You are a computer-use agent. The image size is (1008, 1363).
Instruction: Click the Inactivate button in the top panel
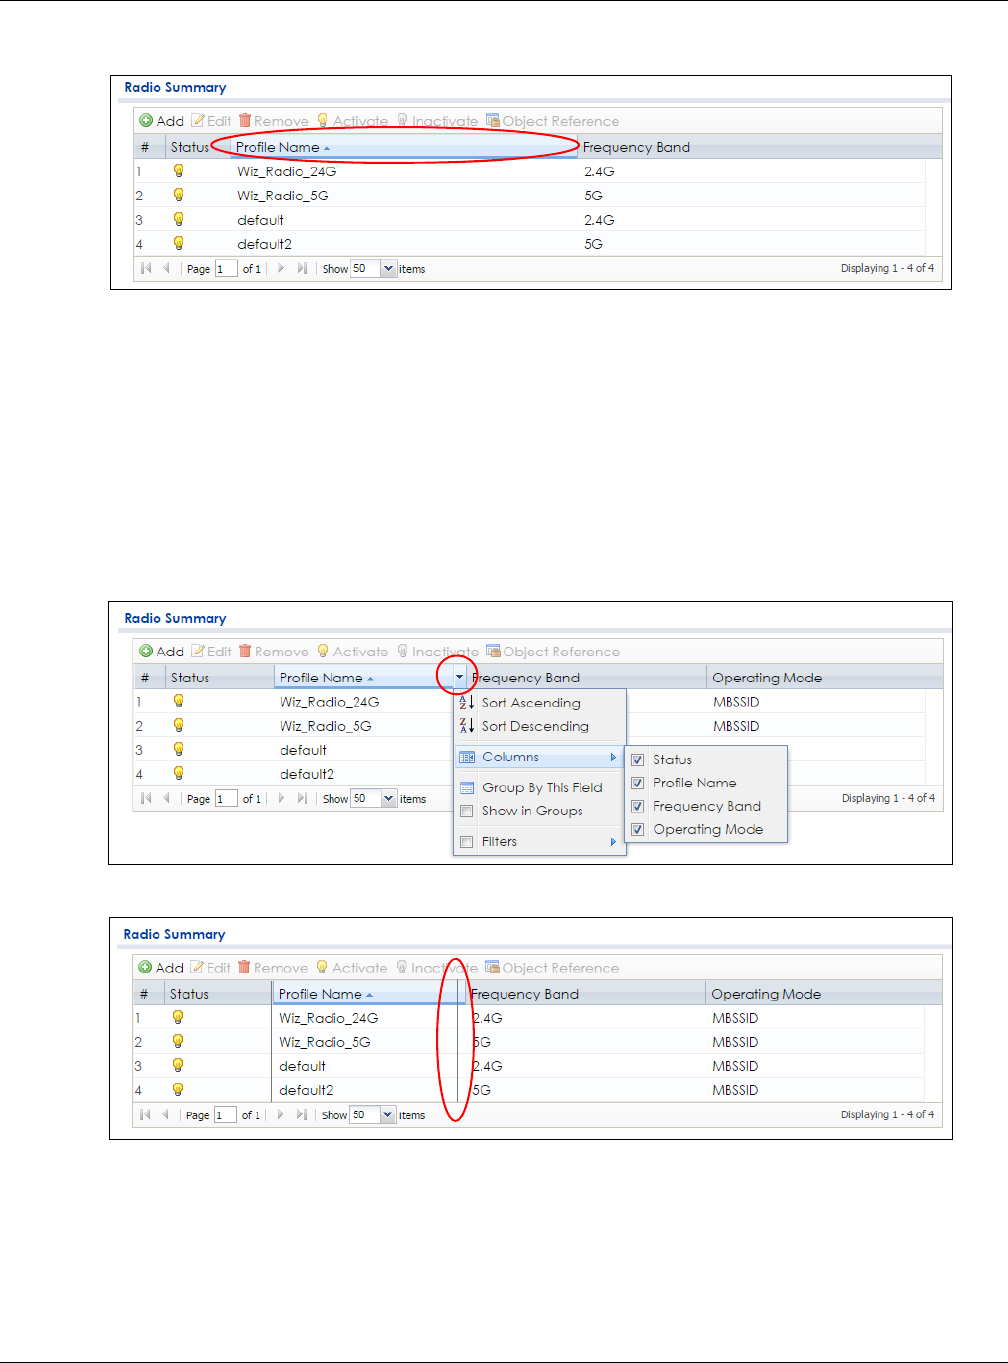pos(437,121)
